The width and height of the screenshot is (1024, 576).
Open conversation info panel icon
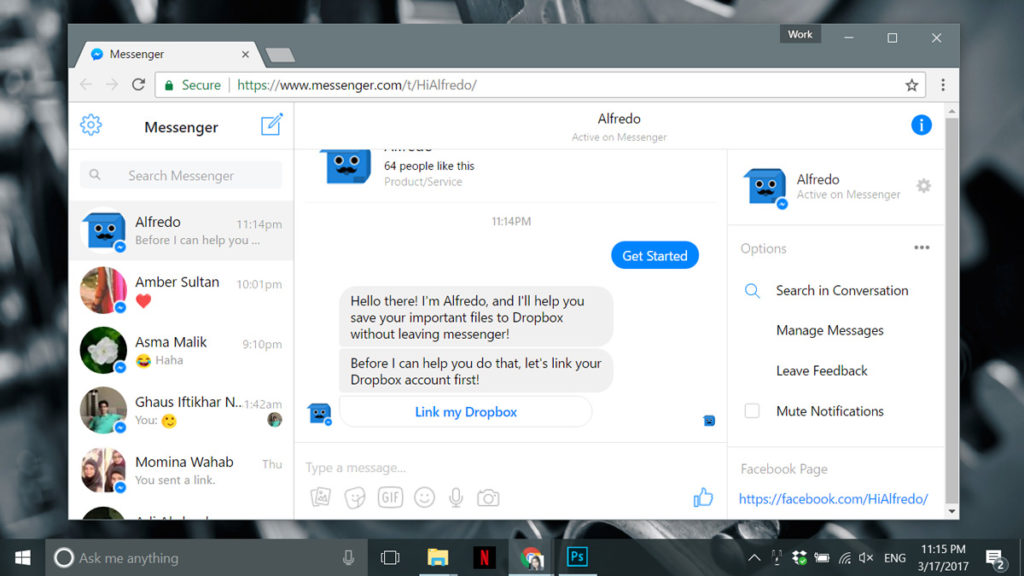pos(921,125)
